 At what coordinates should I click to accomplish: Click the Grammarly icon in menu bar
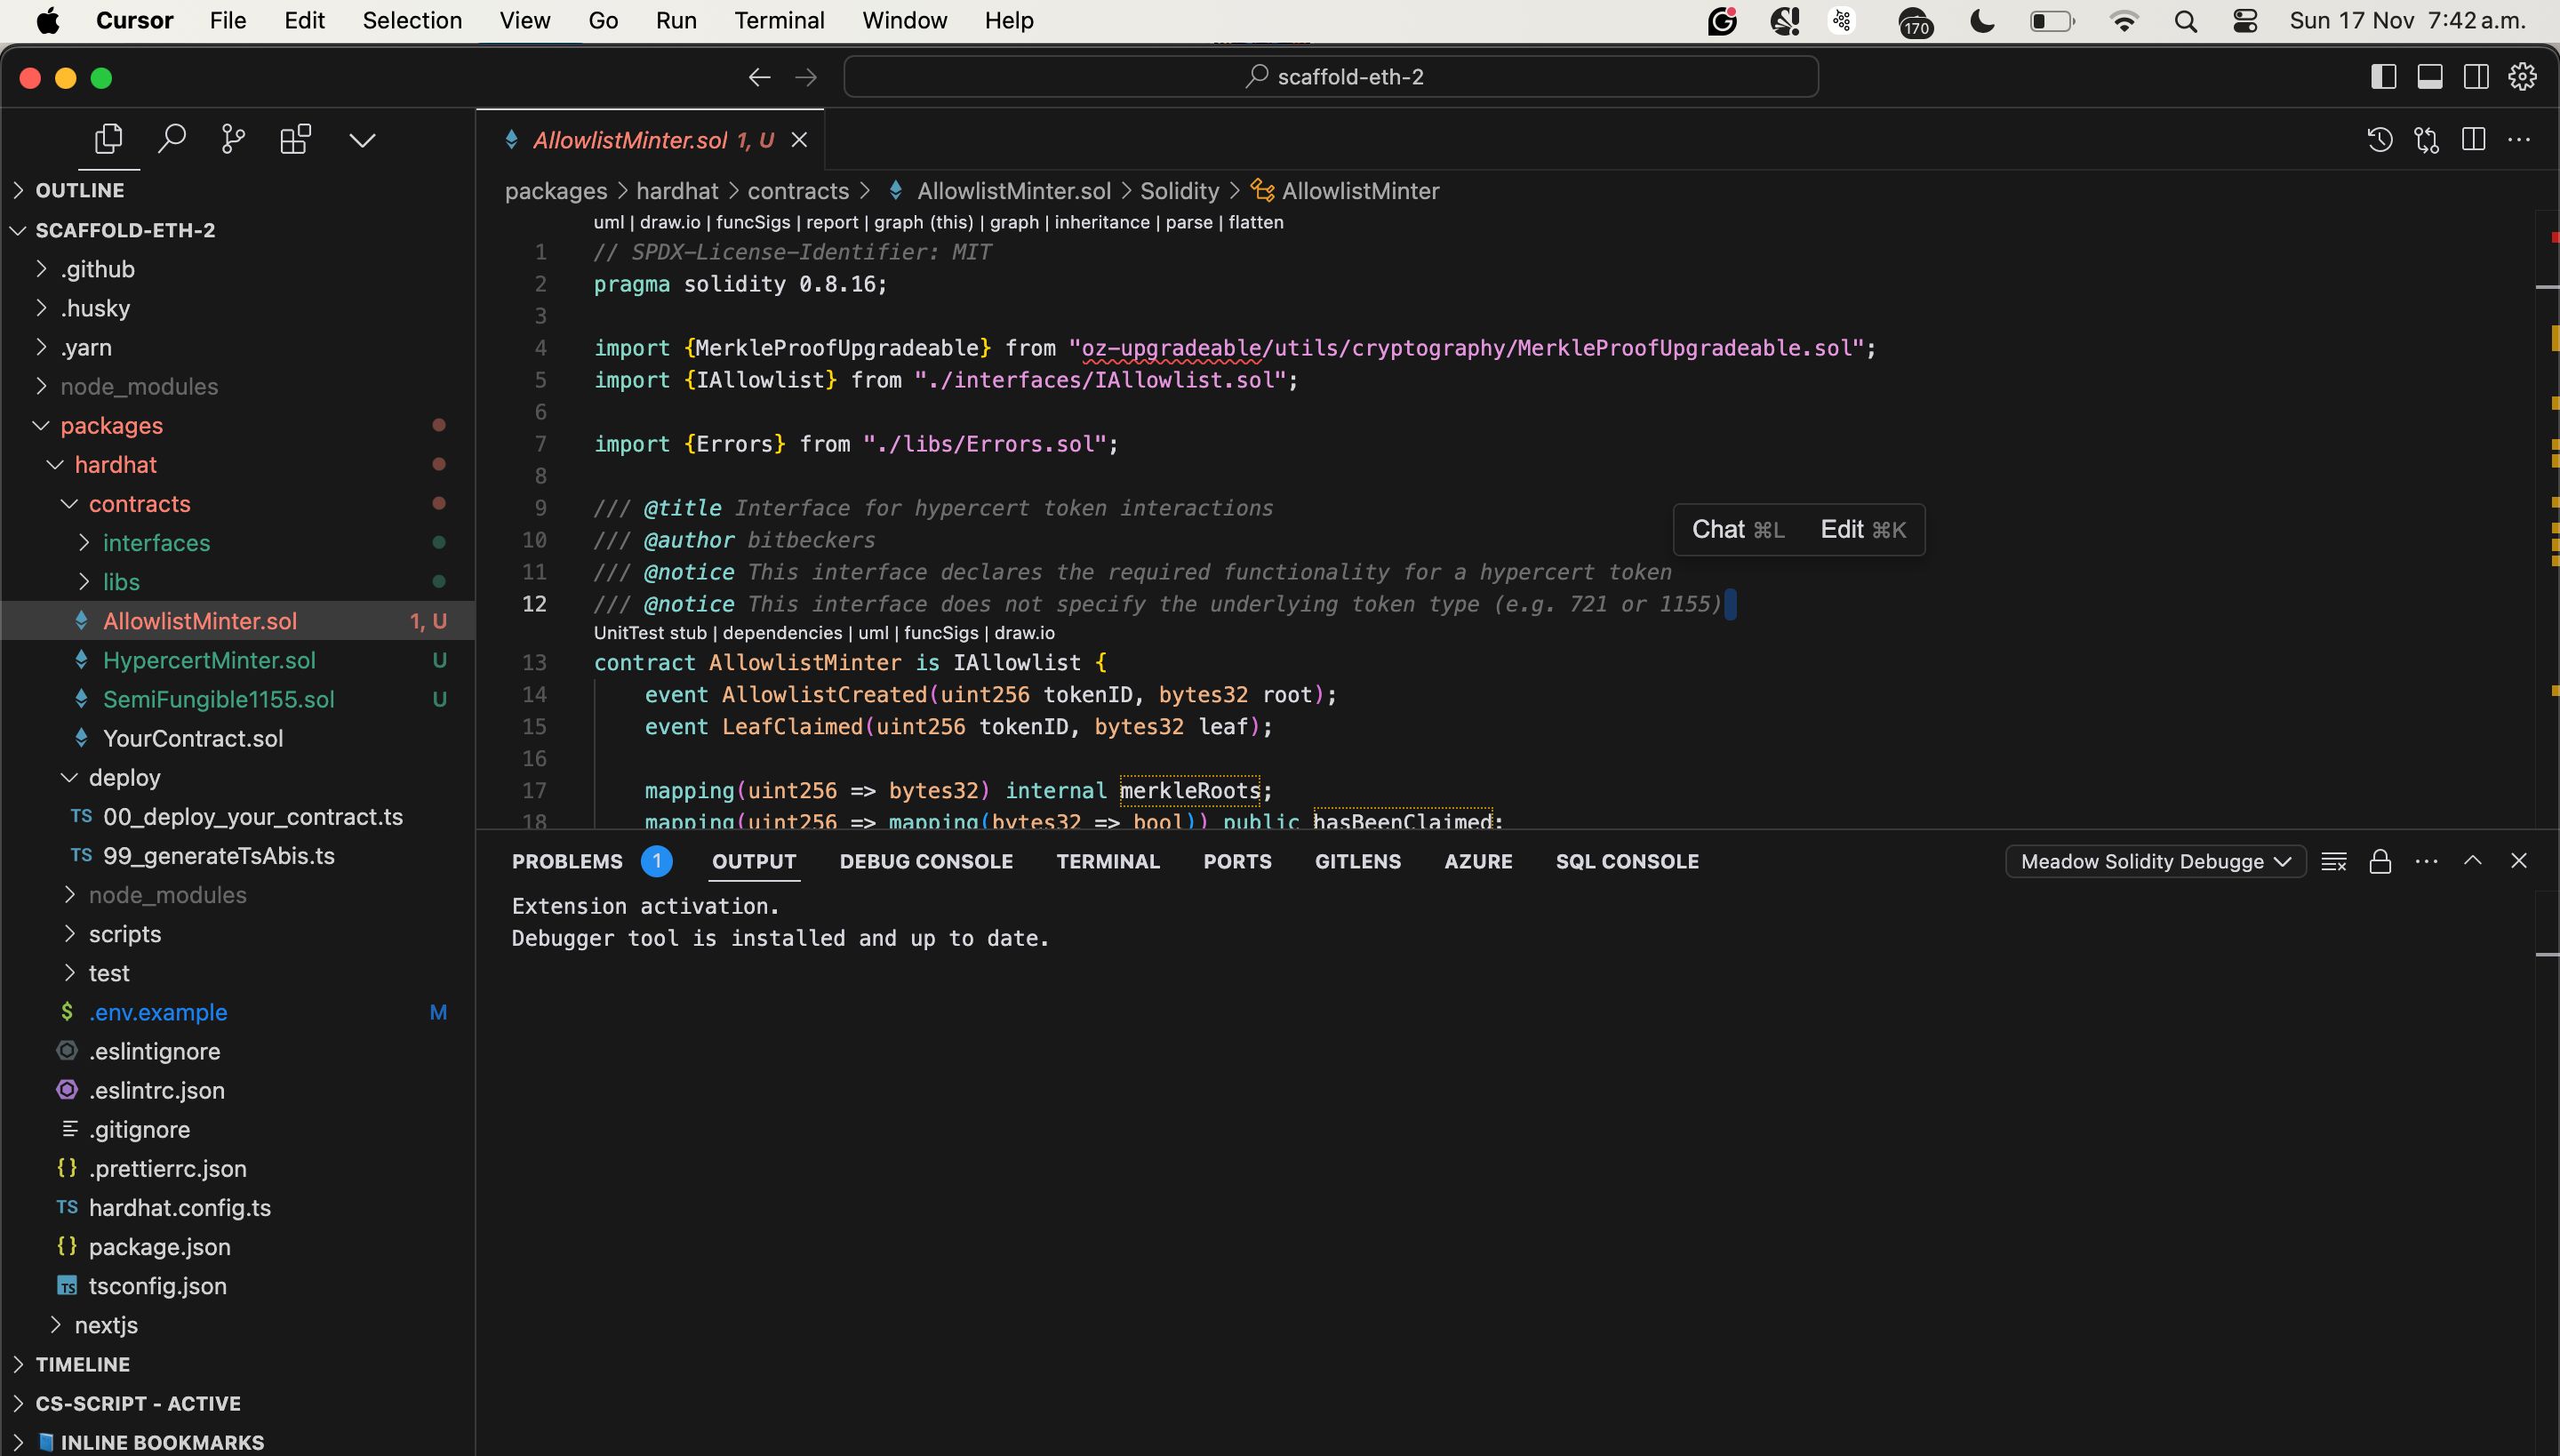(1720, 21)
